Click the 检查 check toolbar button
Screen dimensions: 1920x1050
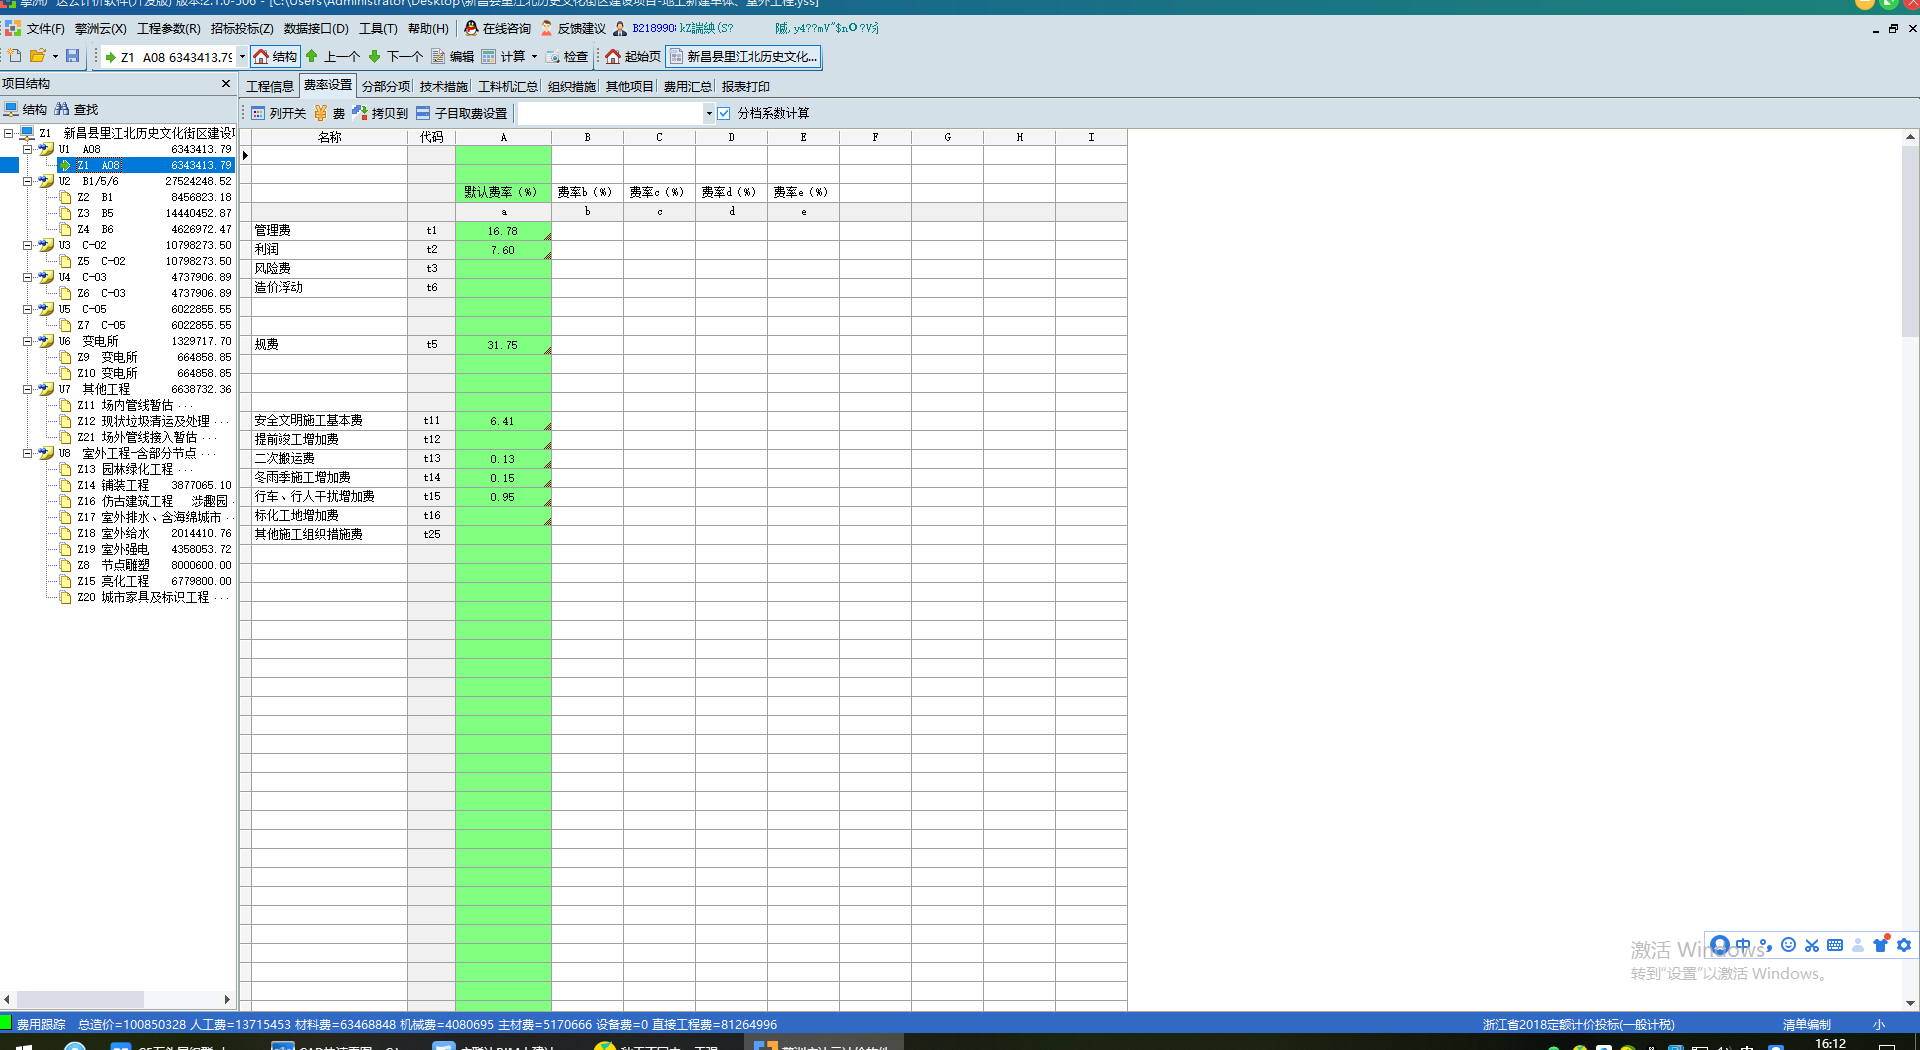[x=567, y=57]
